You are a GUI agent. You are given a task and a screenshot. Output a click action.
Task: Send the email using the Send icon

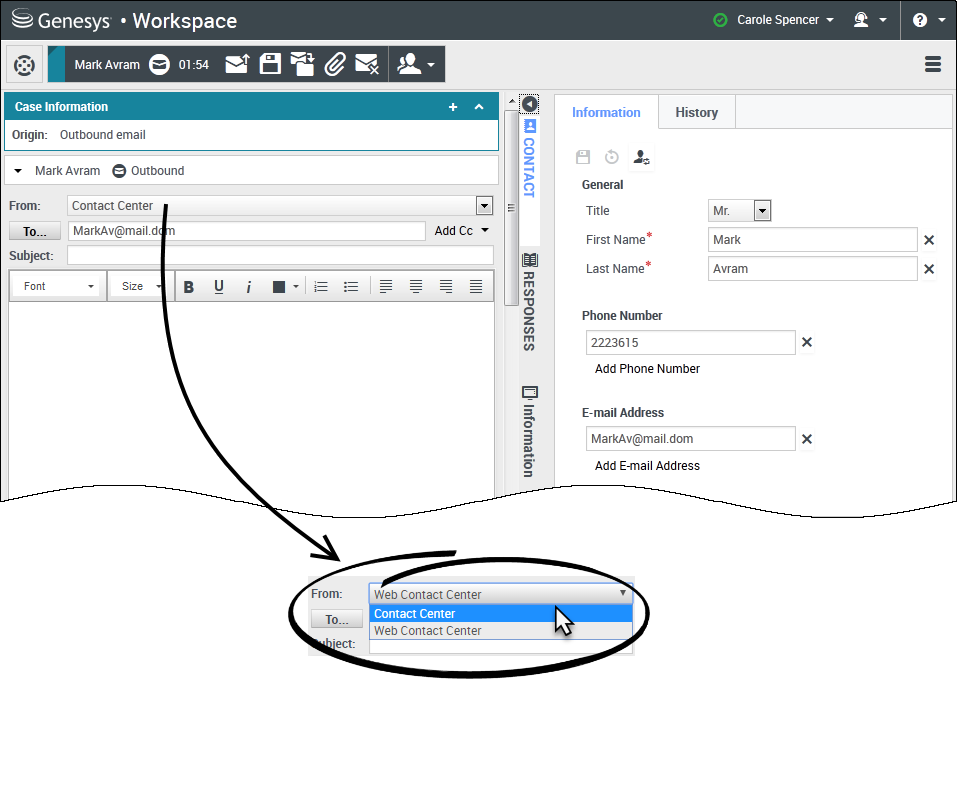pyautogui.click(x=236, y=65)
